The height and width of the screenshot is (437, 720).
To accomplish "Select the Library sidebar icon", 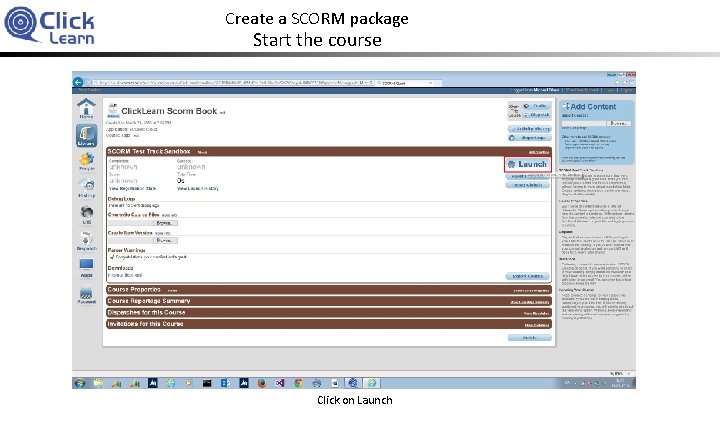I will [x=86, y=135].
